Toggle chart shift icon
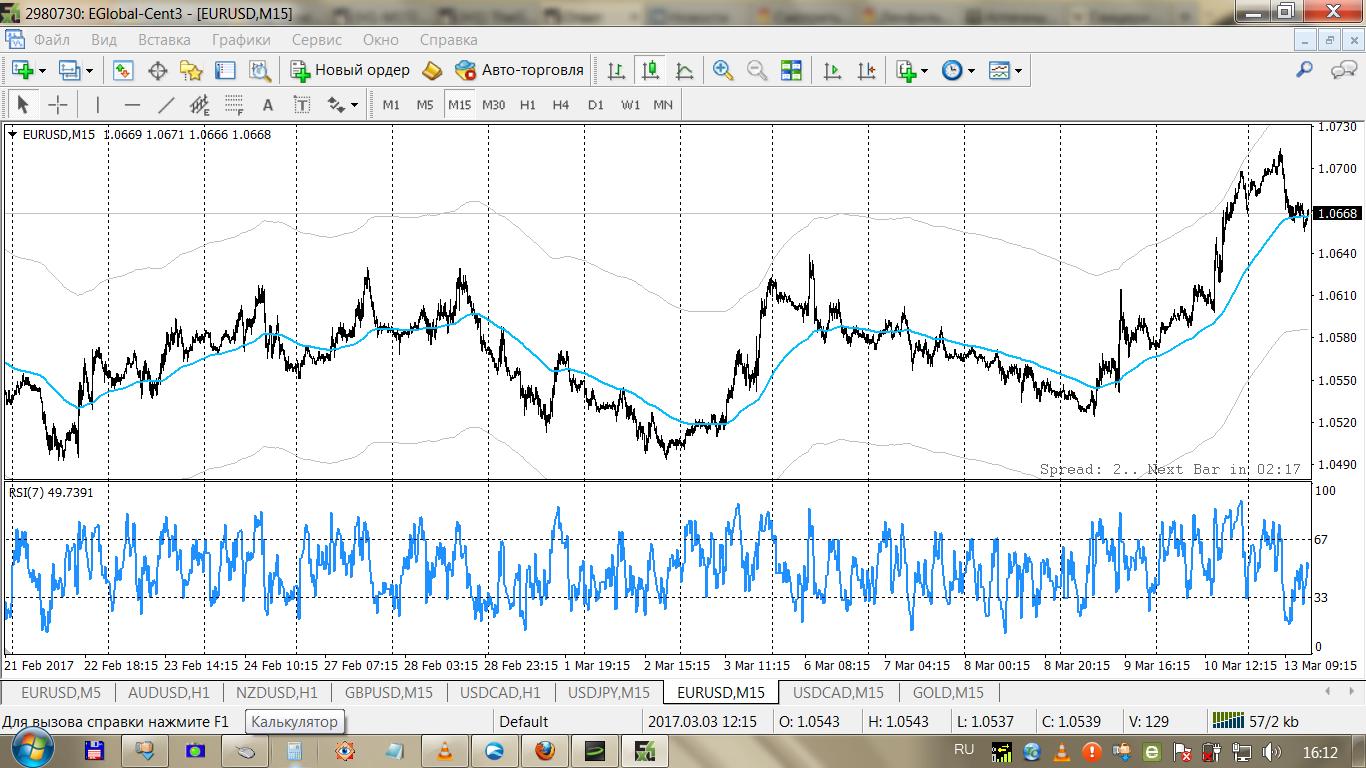The height and width of the screenshot is (768, 1366). tap(866, 70)
